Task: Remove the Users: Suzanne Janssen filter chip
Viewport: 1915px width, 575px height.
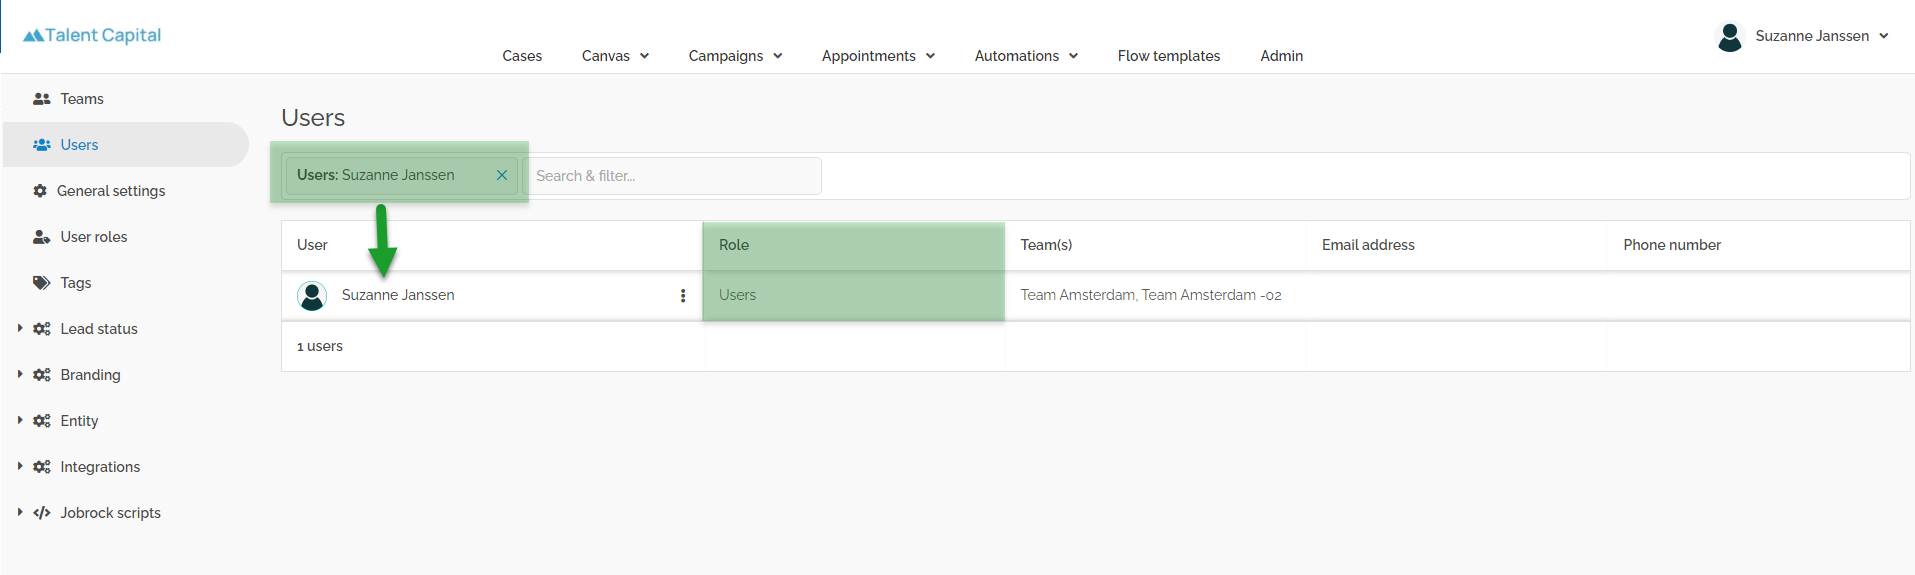Action: (x=502, y=175)
